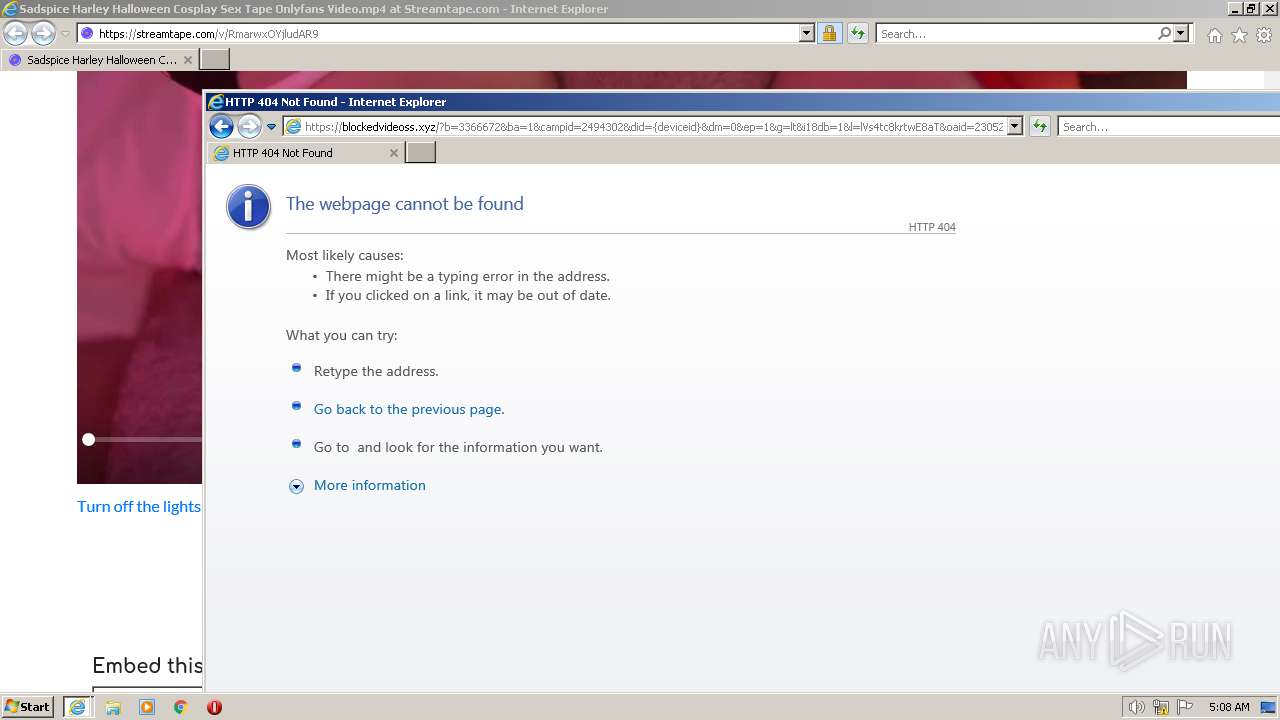This screenshot has height=720, width=1280.
Task: Open search provider dropdown in main window
Action: pyautogui.click(x=1181, y=34)
